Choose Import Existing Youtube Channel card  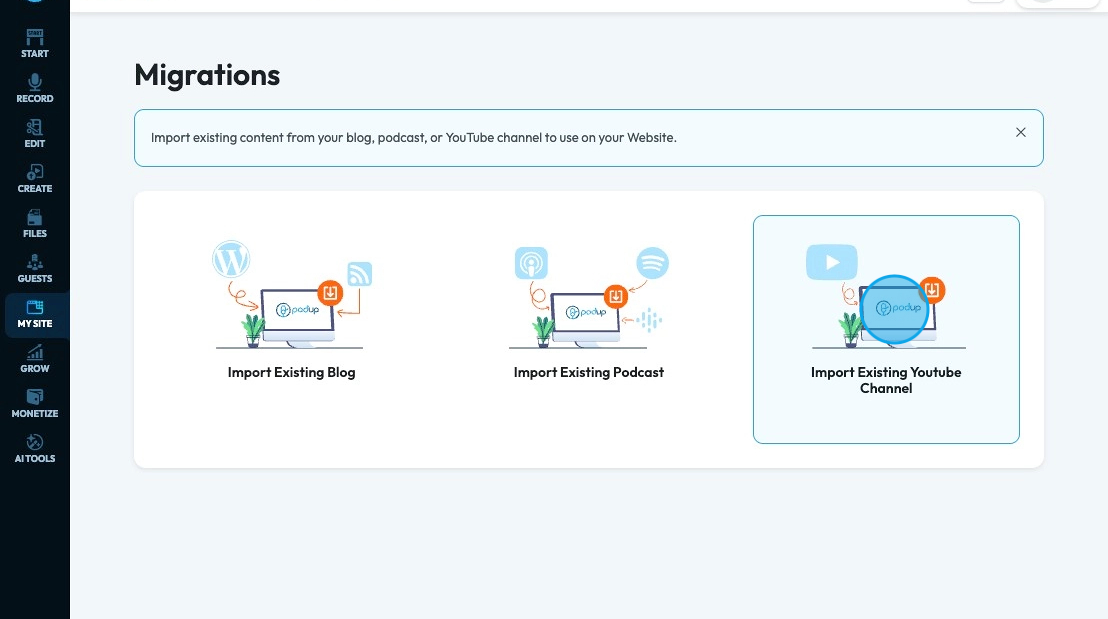886,329
